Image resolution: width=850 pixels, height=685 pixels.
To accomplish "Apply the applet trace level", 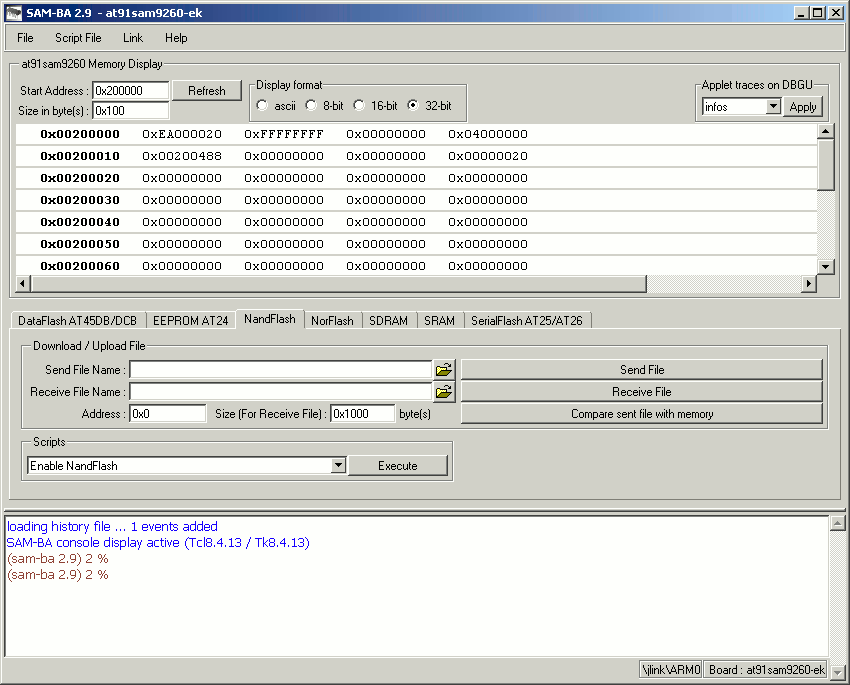I will tap(803, 107).
